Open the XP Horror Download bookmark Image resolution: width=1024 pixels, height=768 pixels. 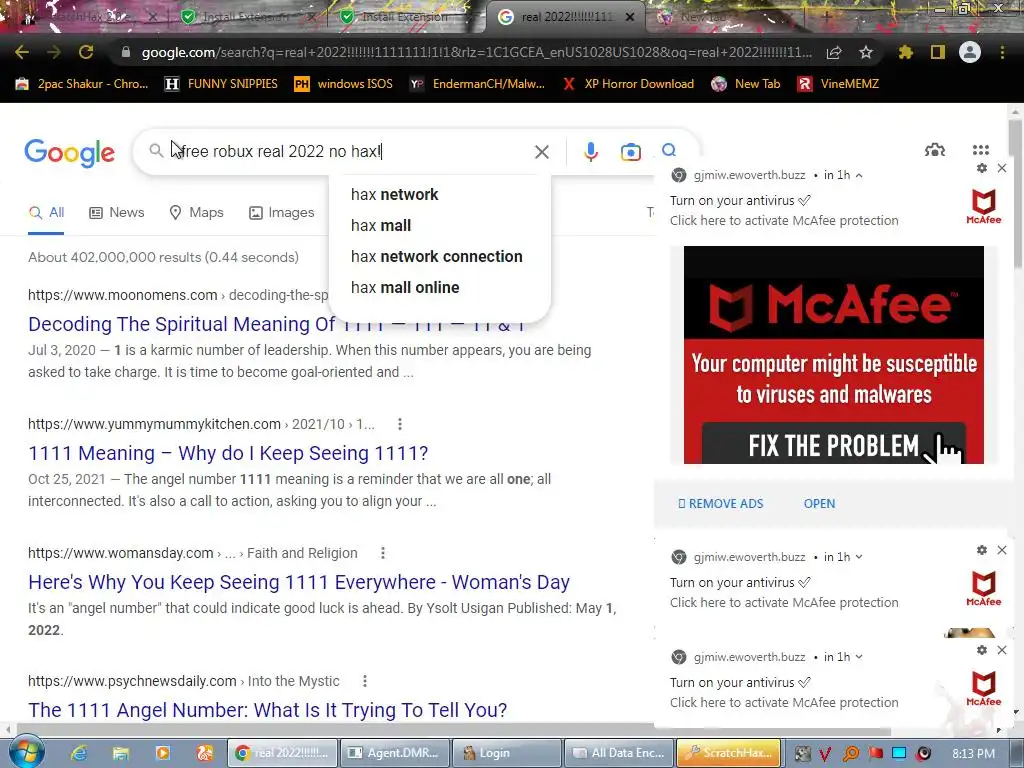pos(628,84)
